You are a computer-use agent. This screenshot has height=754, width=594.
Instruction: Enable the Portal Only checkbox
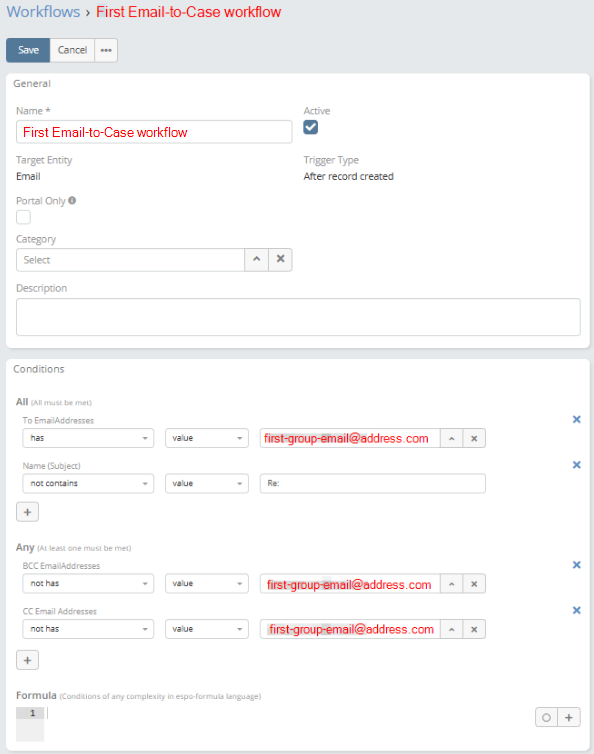24,217
